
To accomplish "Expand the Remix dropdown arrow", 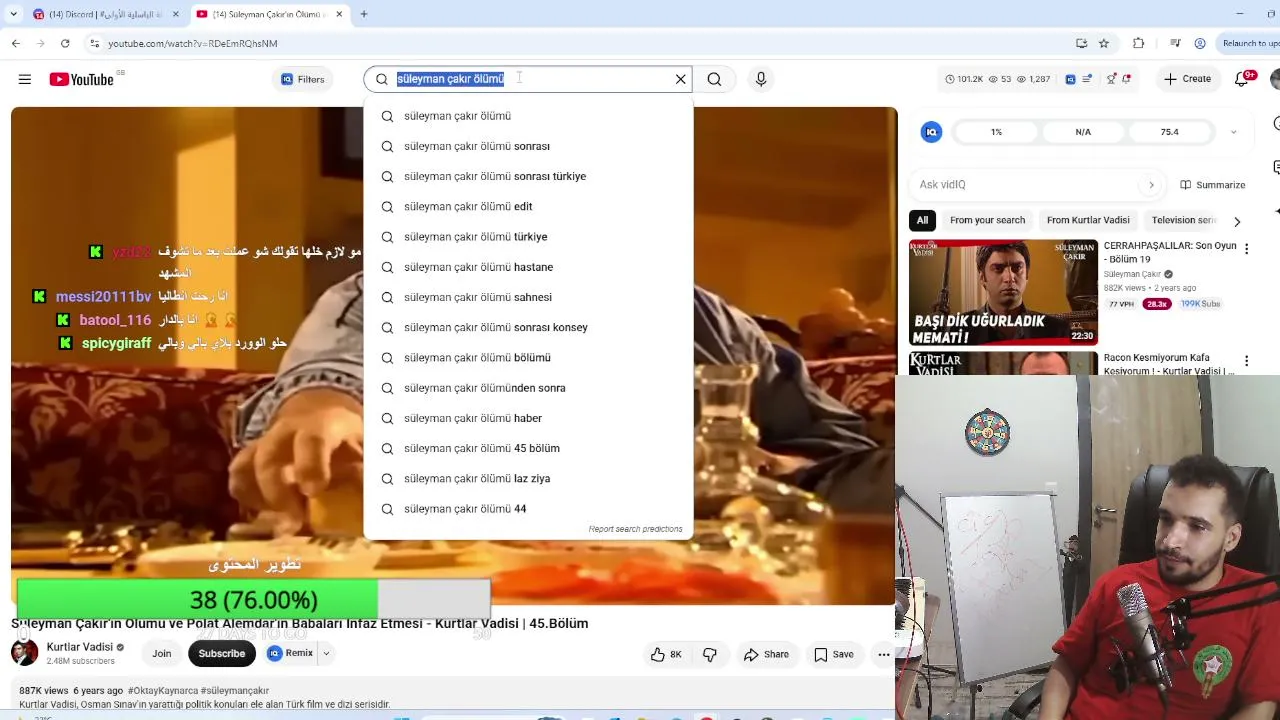I will coord(326,654).
